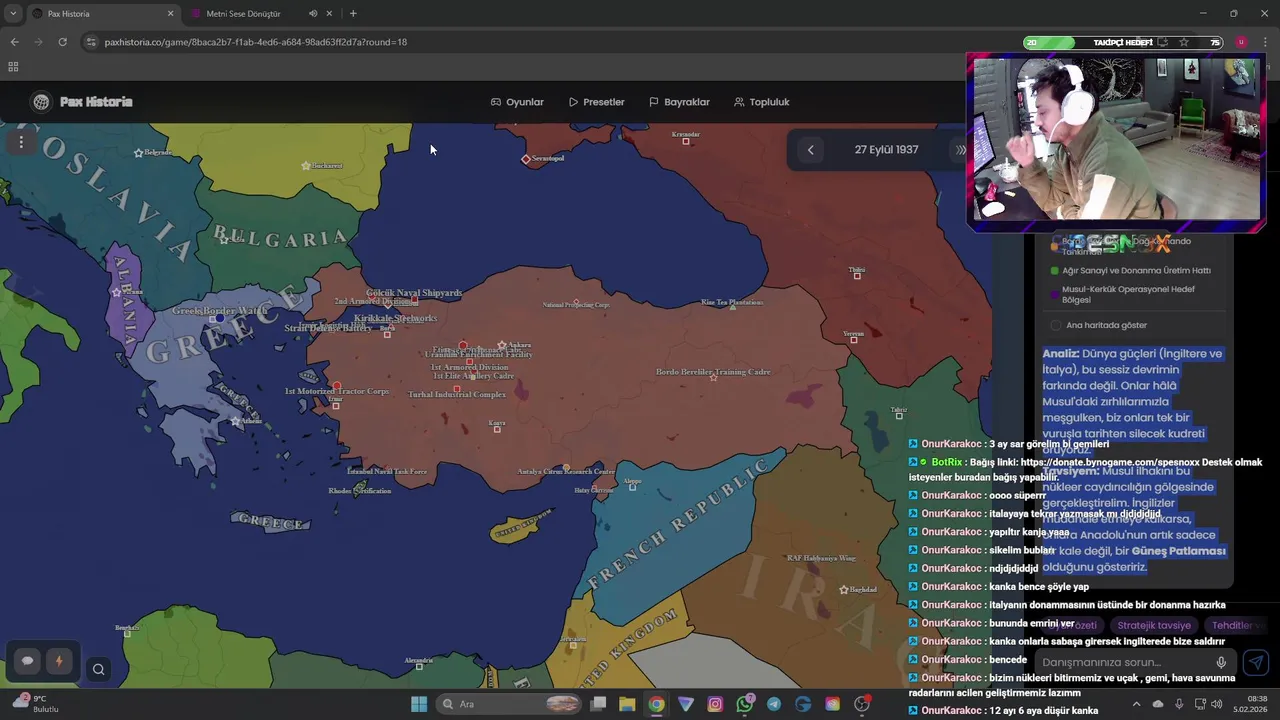Click RAF Habbaniya Wing marker

pyautogui.click(x=821, y=558)
